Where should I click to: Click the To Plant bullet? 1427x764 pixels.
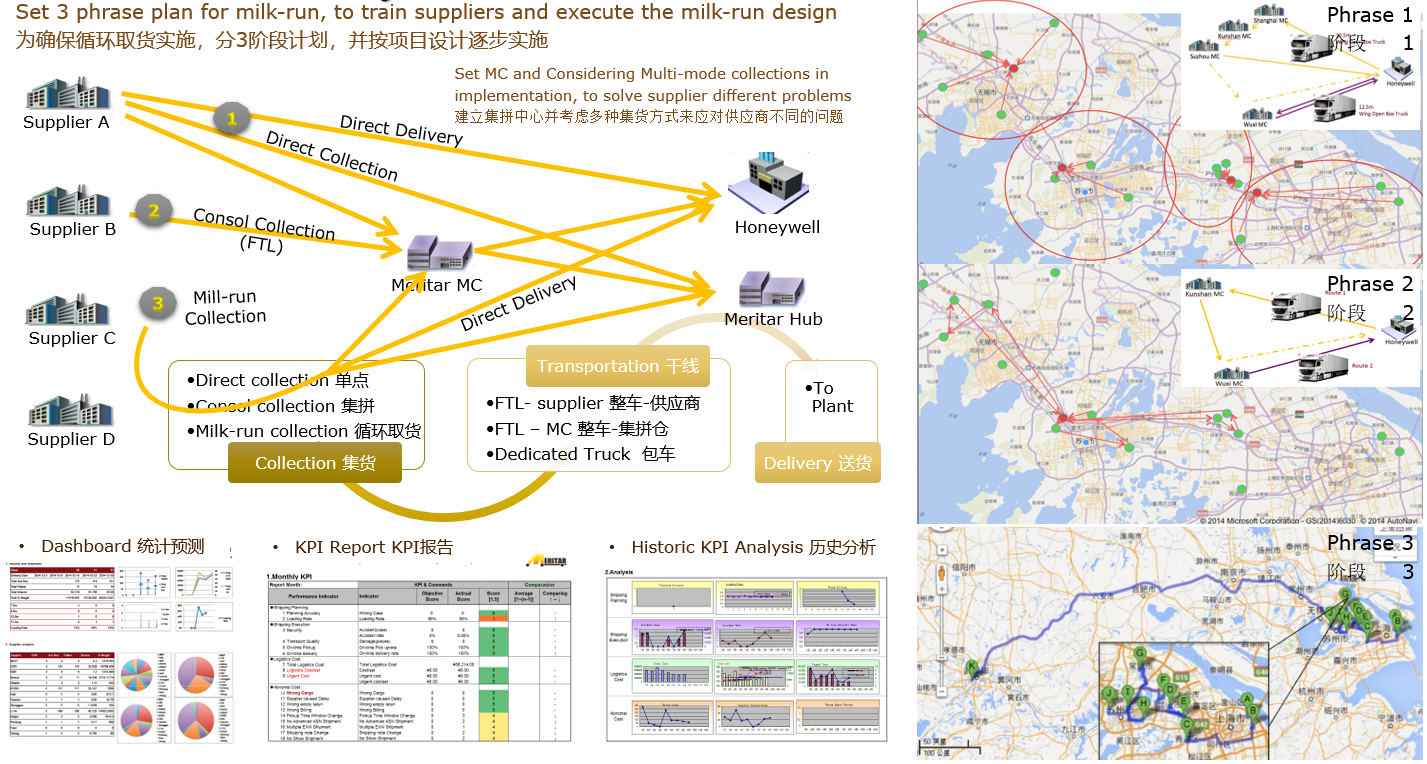coord(828,397)
